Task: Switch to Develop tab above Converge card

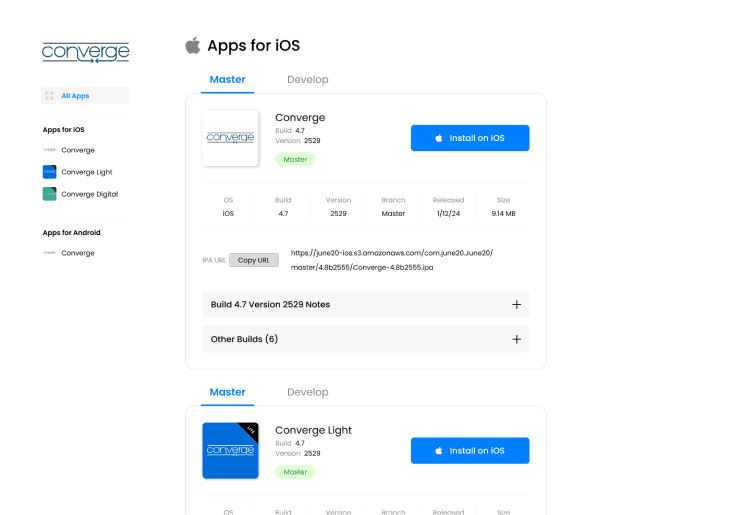Action: 308,79
